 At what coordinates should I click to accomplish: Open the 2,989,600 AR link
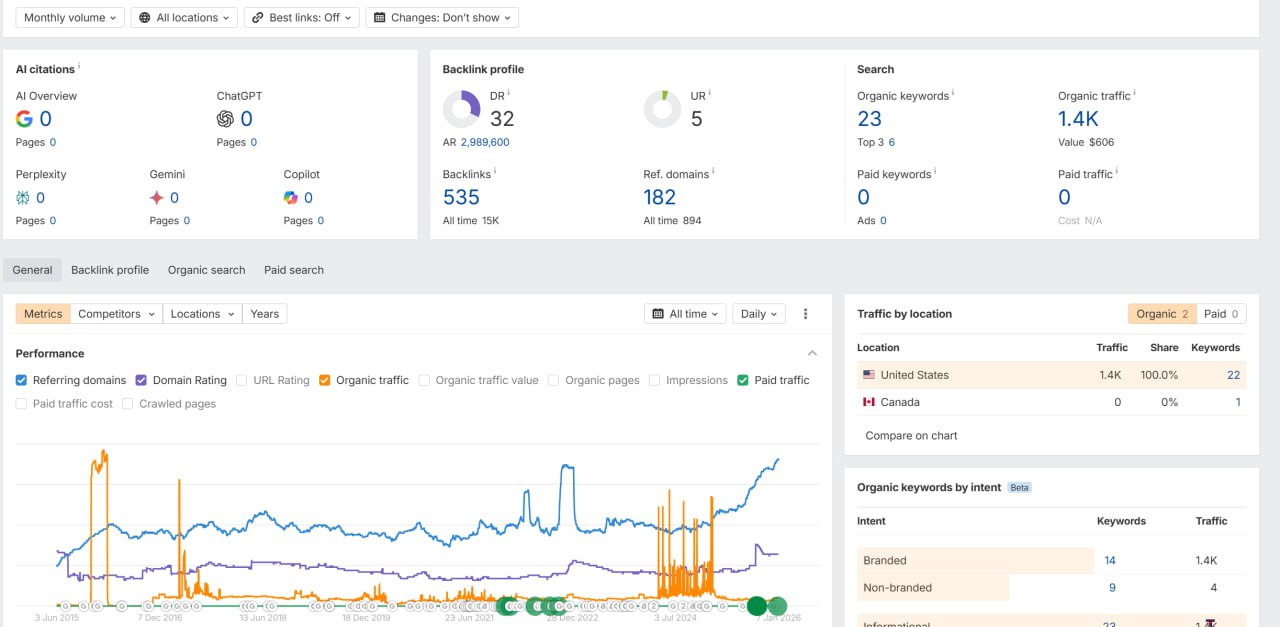pos(485,142)
